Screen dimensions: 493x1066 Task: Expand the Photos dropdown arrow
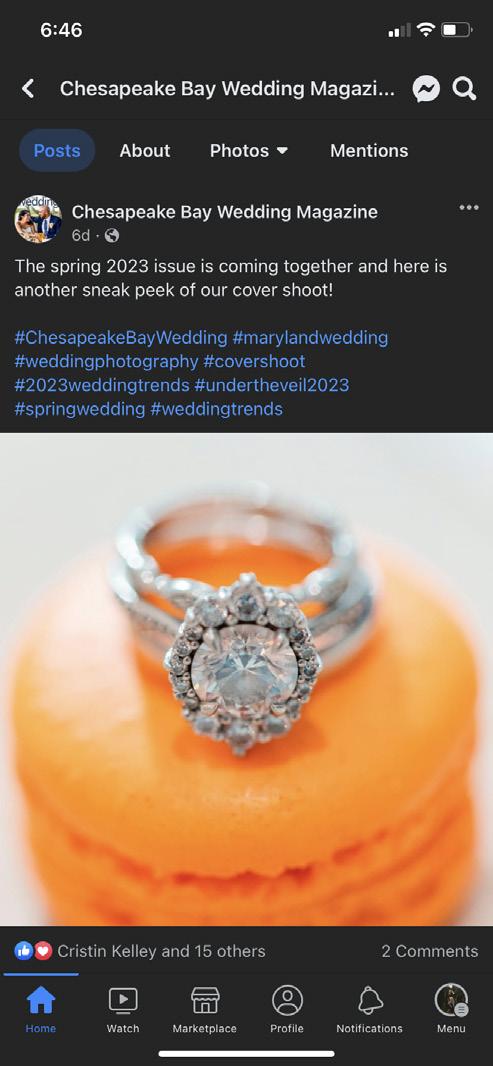[283, 150]
